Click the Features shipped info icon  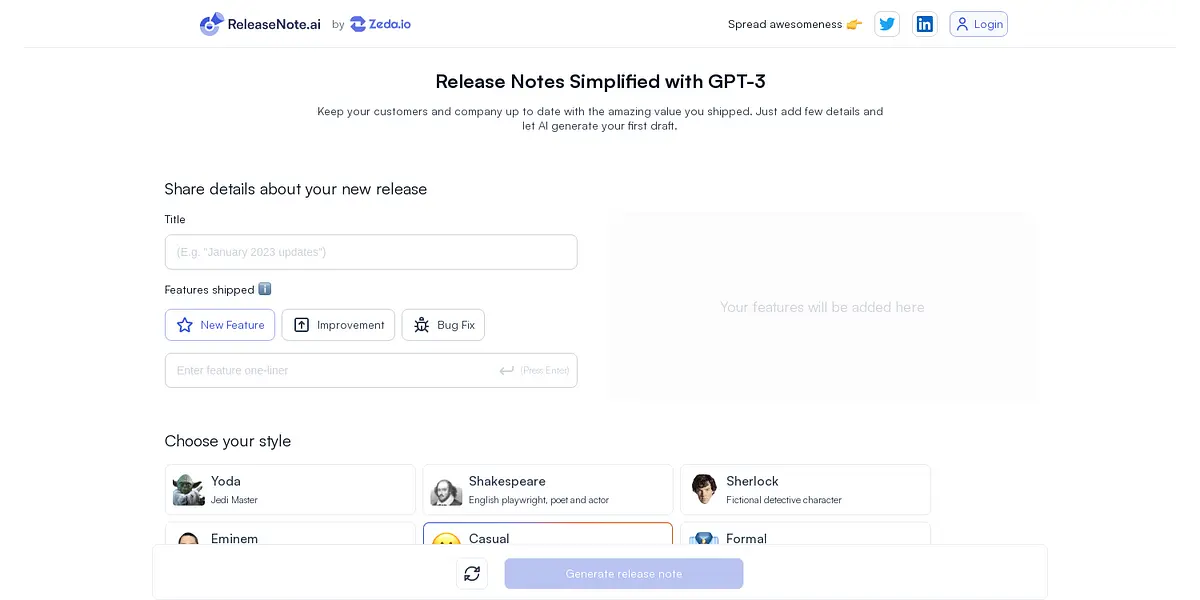pos(265,289)
